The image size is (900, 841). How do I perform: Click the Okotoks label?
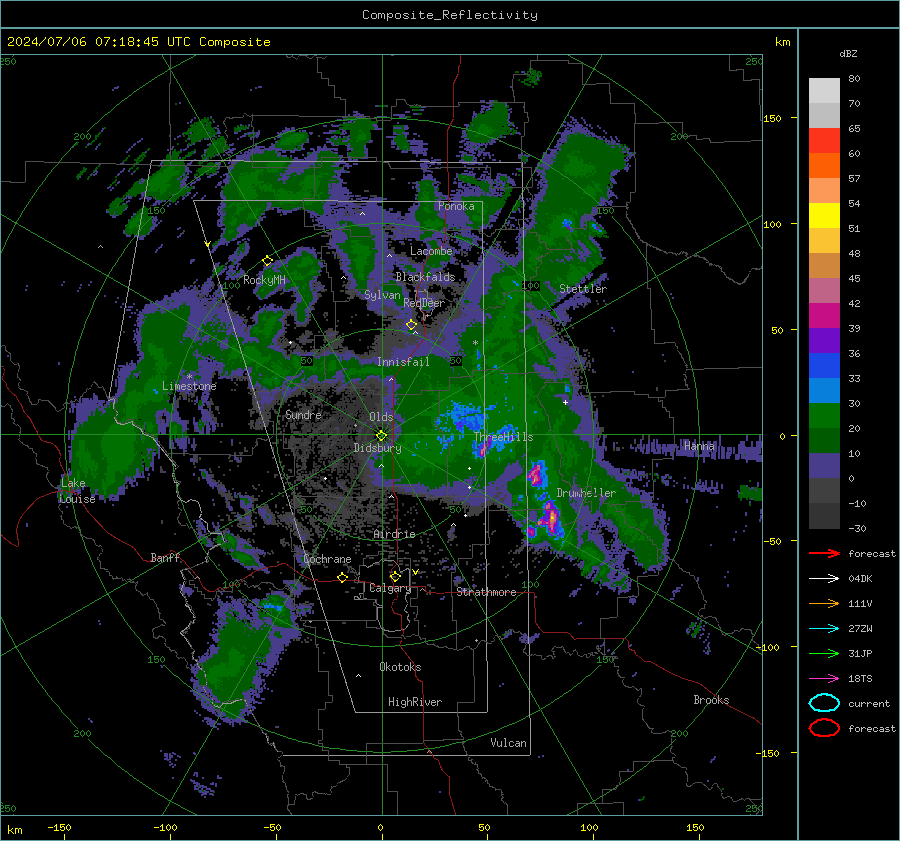[x=400, y=667]
